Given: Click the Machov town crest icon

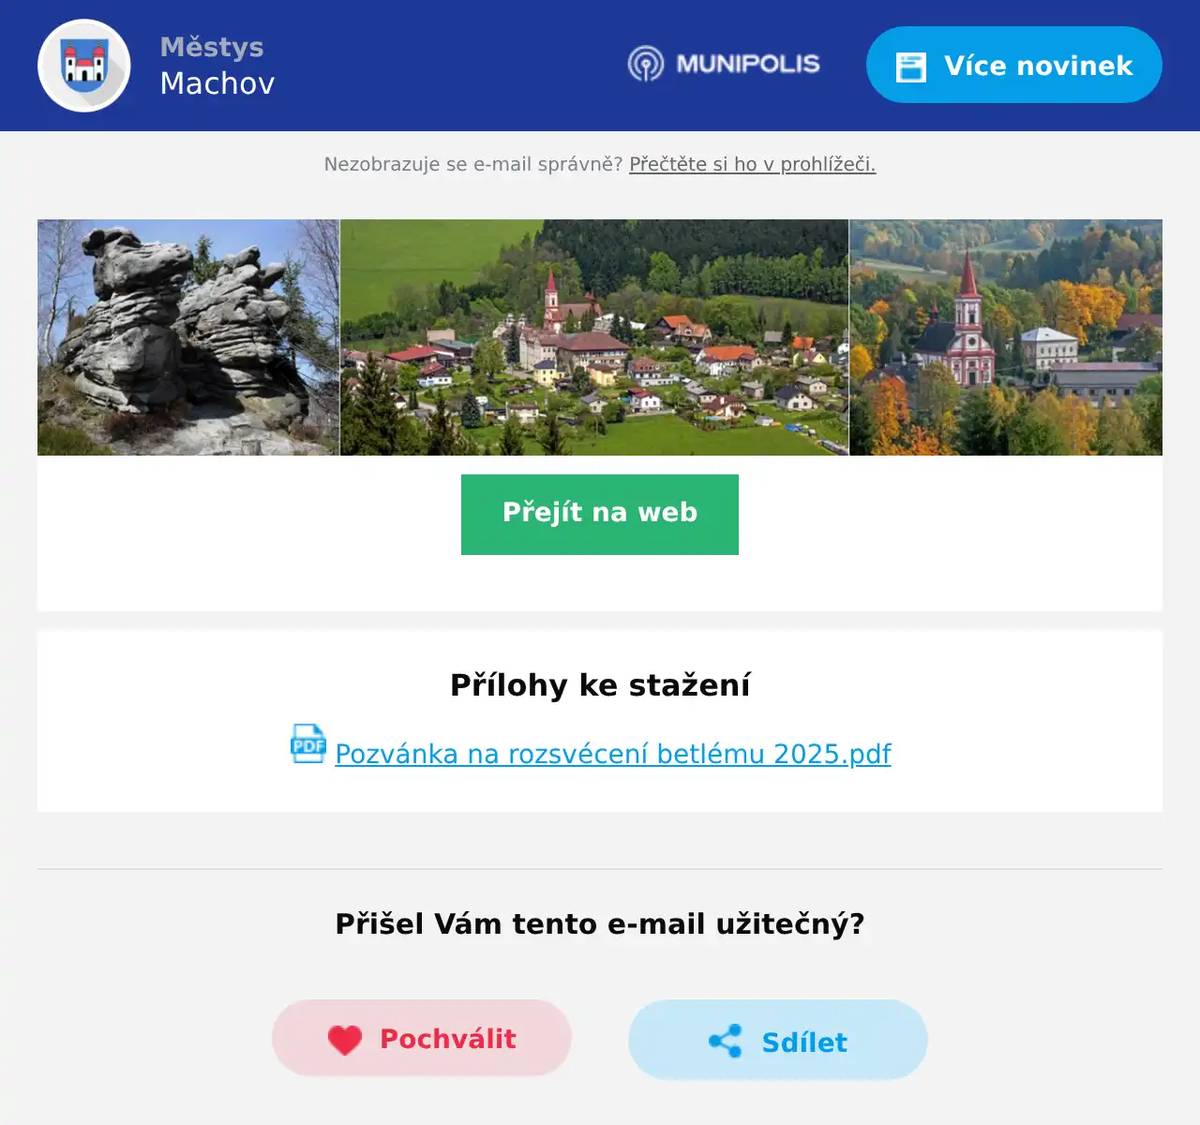Looking at the screenshot, I should 84,66.
